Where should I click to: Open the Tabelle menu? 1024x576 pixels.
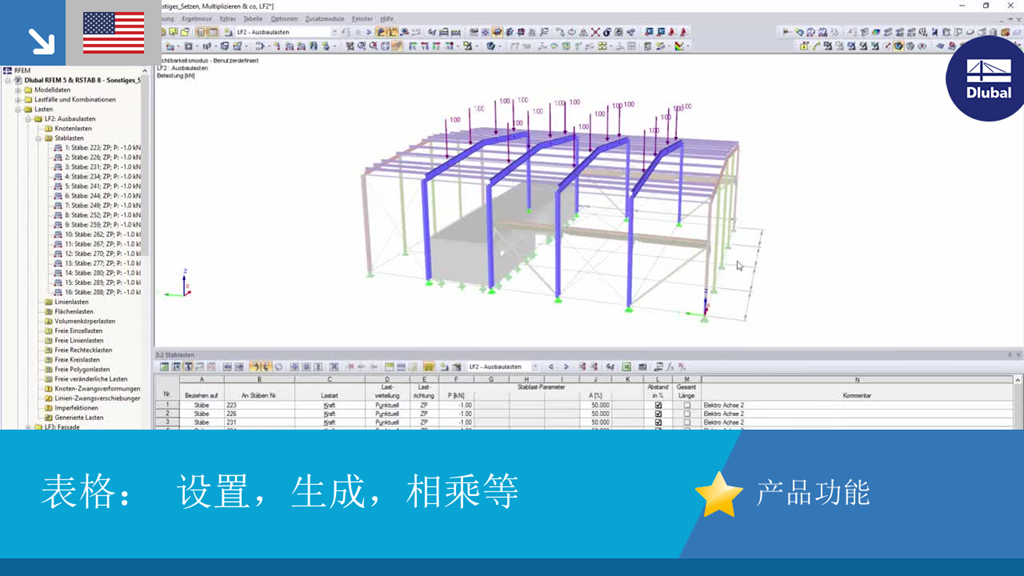tap(253, 19)
